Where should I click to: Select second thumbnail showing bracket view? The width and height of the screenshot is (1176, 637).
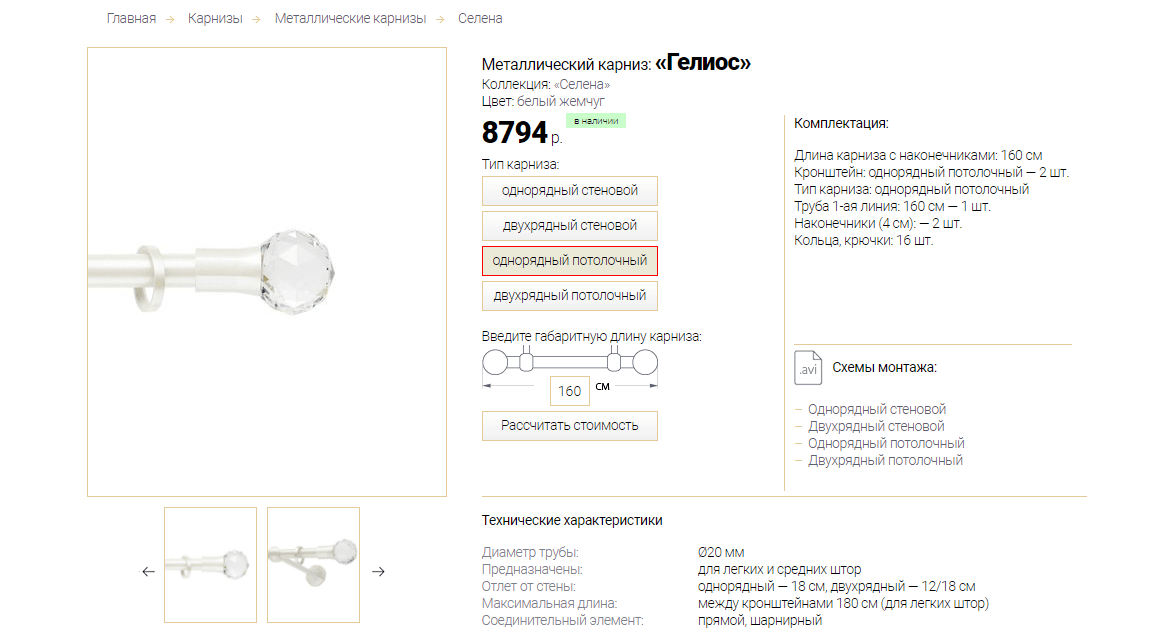(x=313, y=565)
